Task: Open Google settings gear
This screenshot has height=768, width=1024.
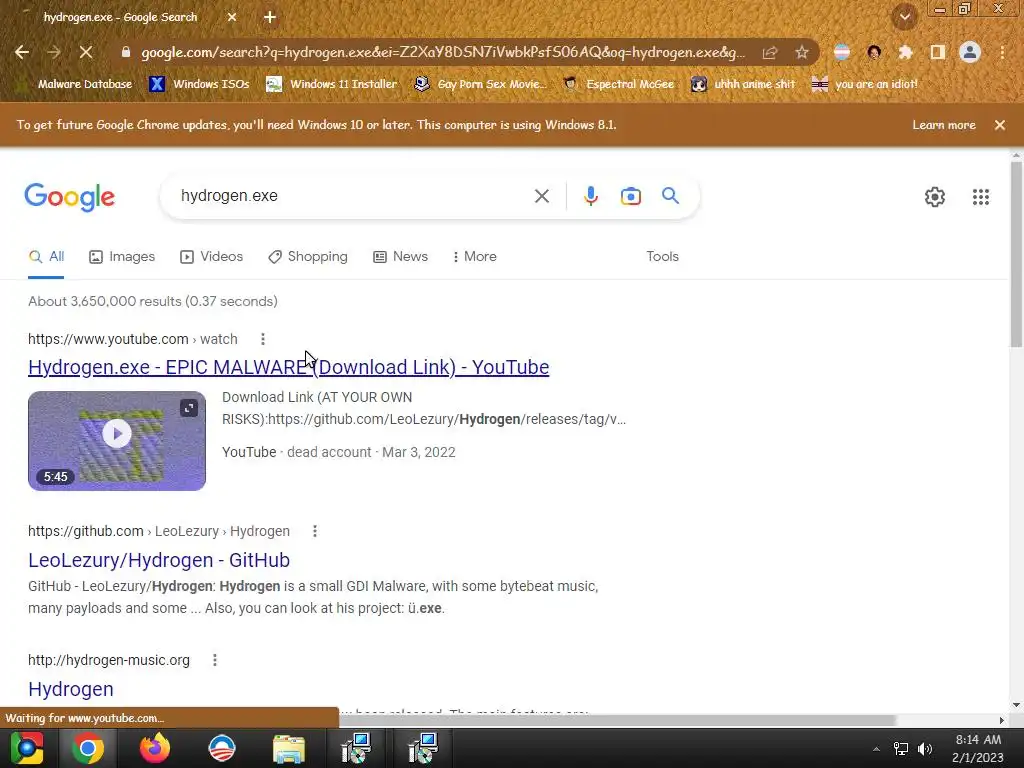Action: pyautogui.click(x=935, y=197)
